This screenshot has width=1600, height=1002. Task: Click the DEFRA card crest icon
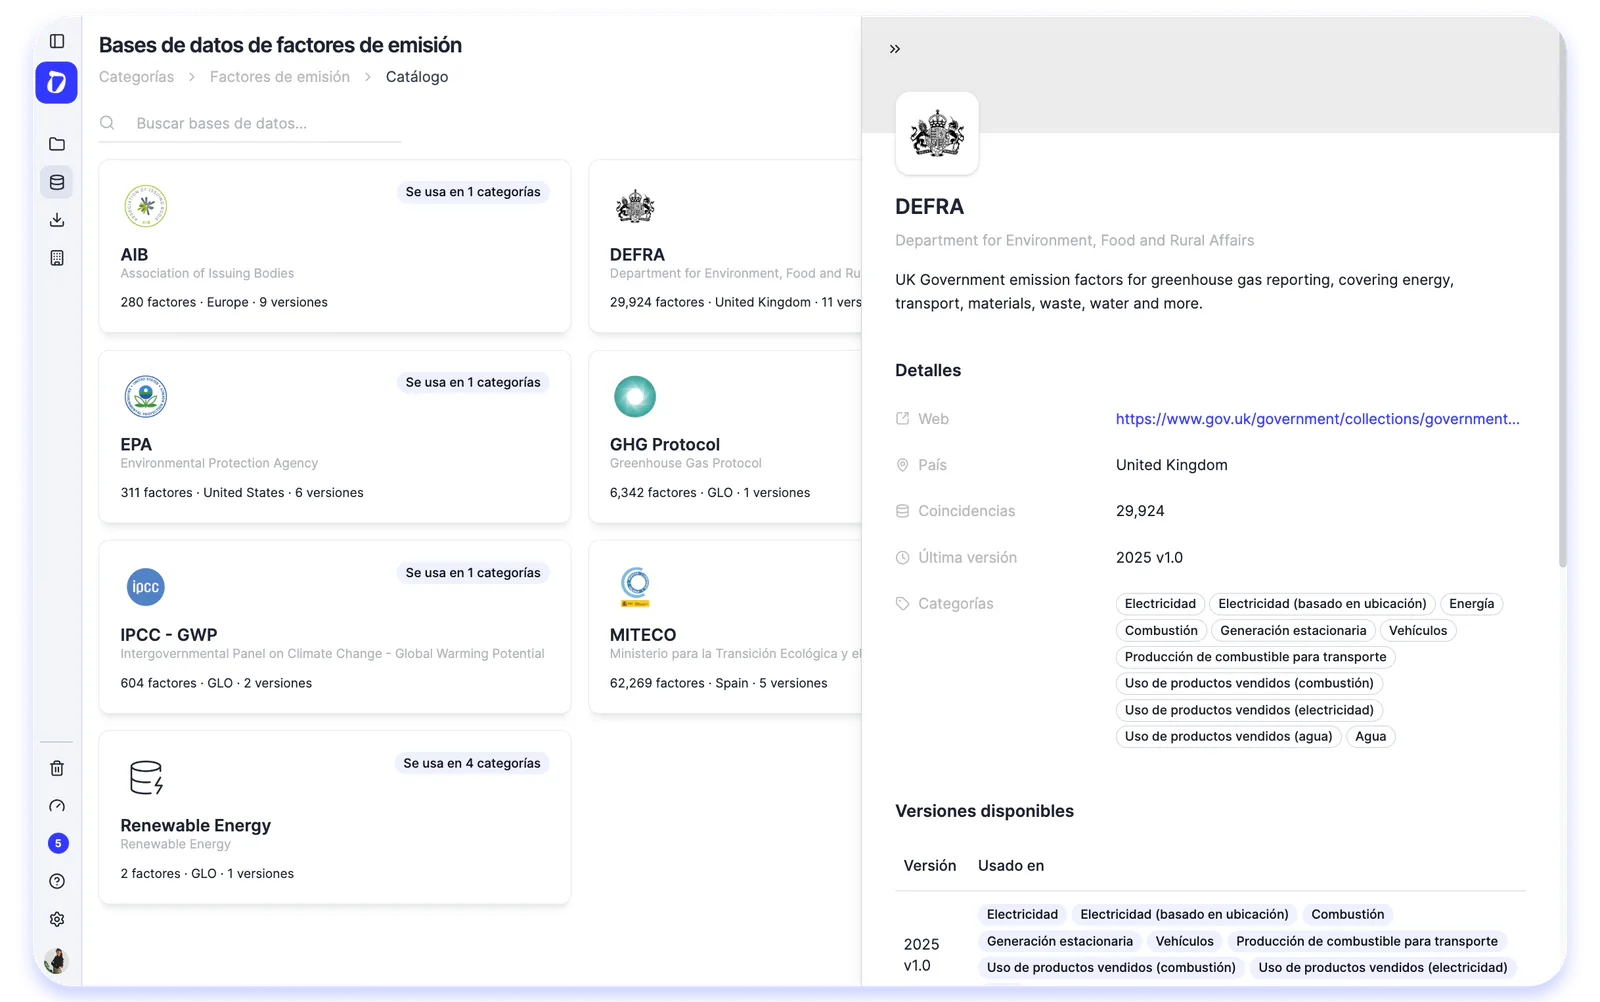635,207
